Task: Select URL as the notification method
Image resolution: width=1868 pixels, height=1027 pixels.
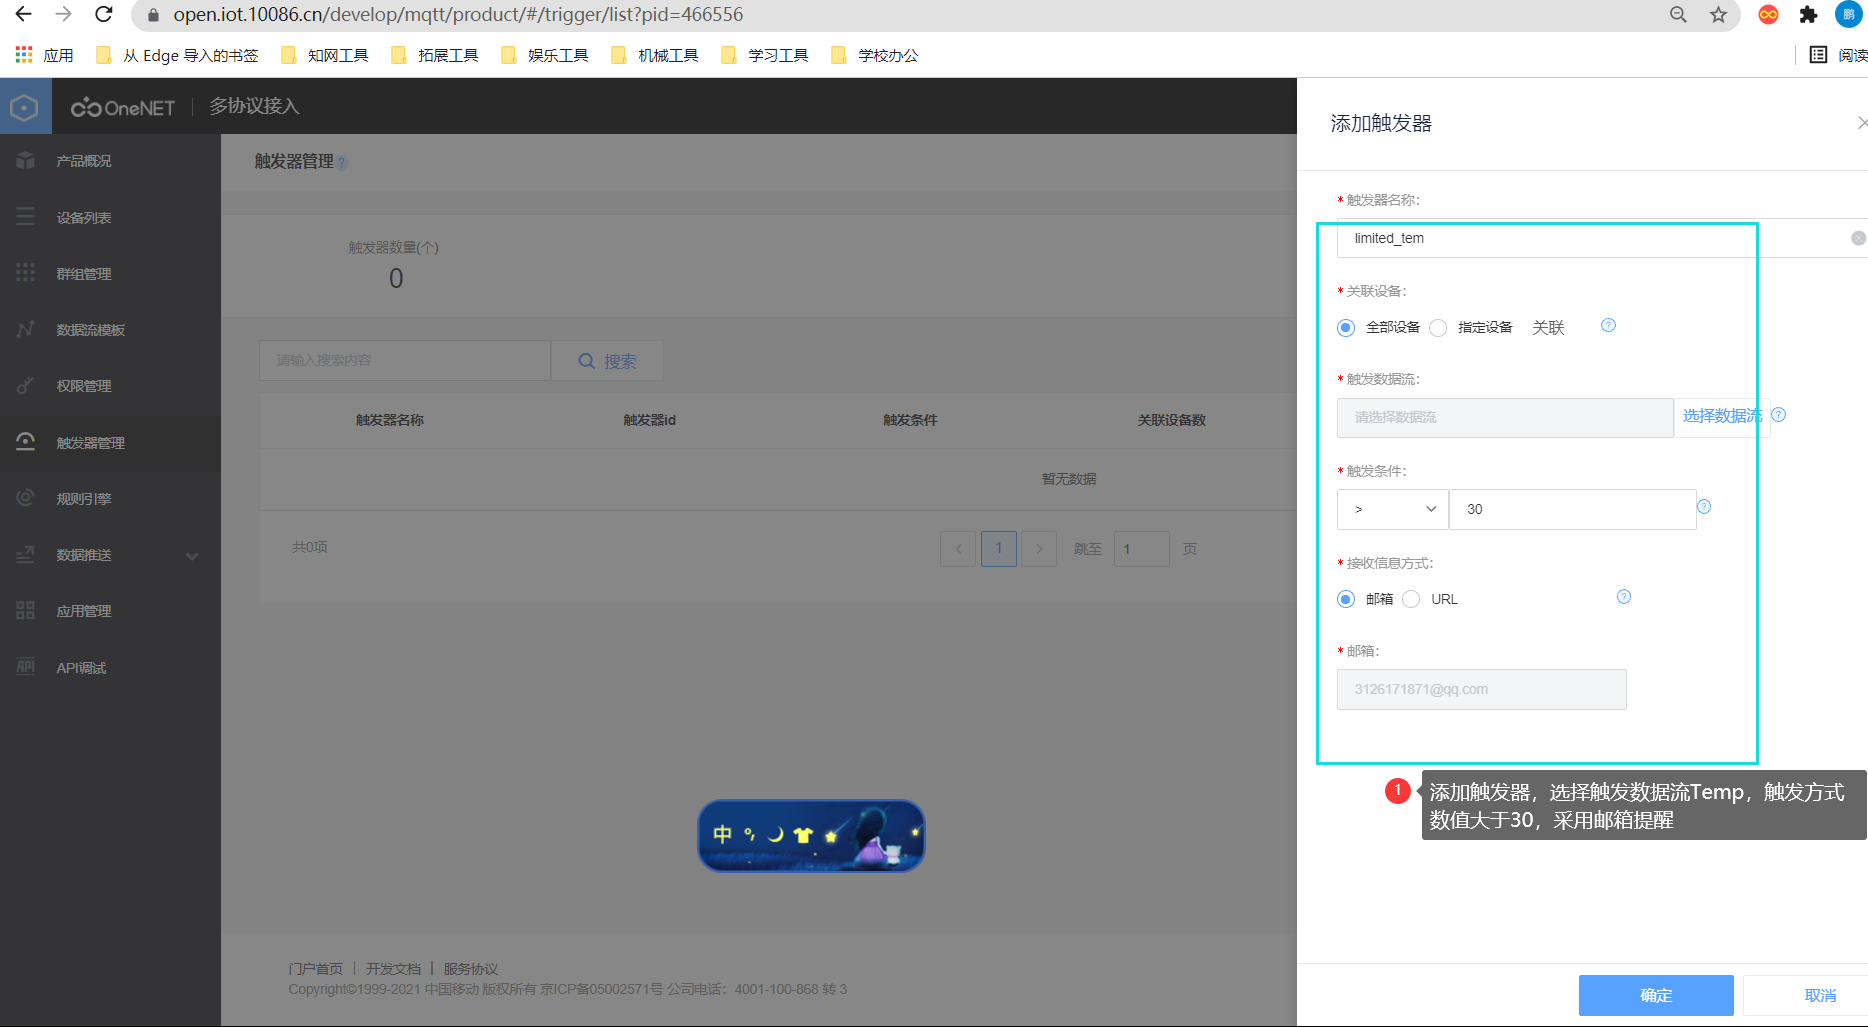Action: pos(1411,598)
